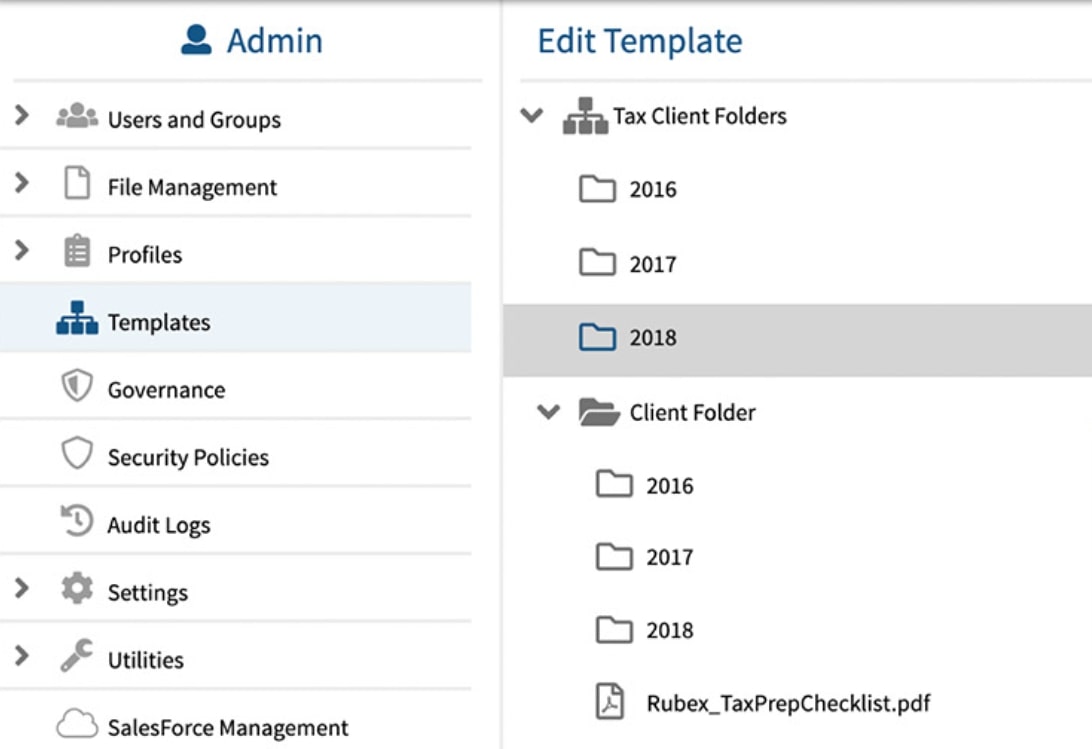Click the Utilities wrench icon
This screenshot has height=749, width=1092.
pyautogui.click(x=77, y=655)
